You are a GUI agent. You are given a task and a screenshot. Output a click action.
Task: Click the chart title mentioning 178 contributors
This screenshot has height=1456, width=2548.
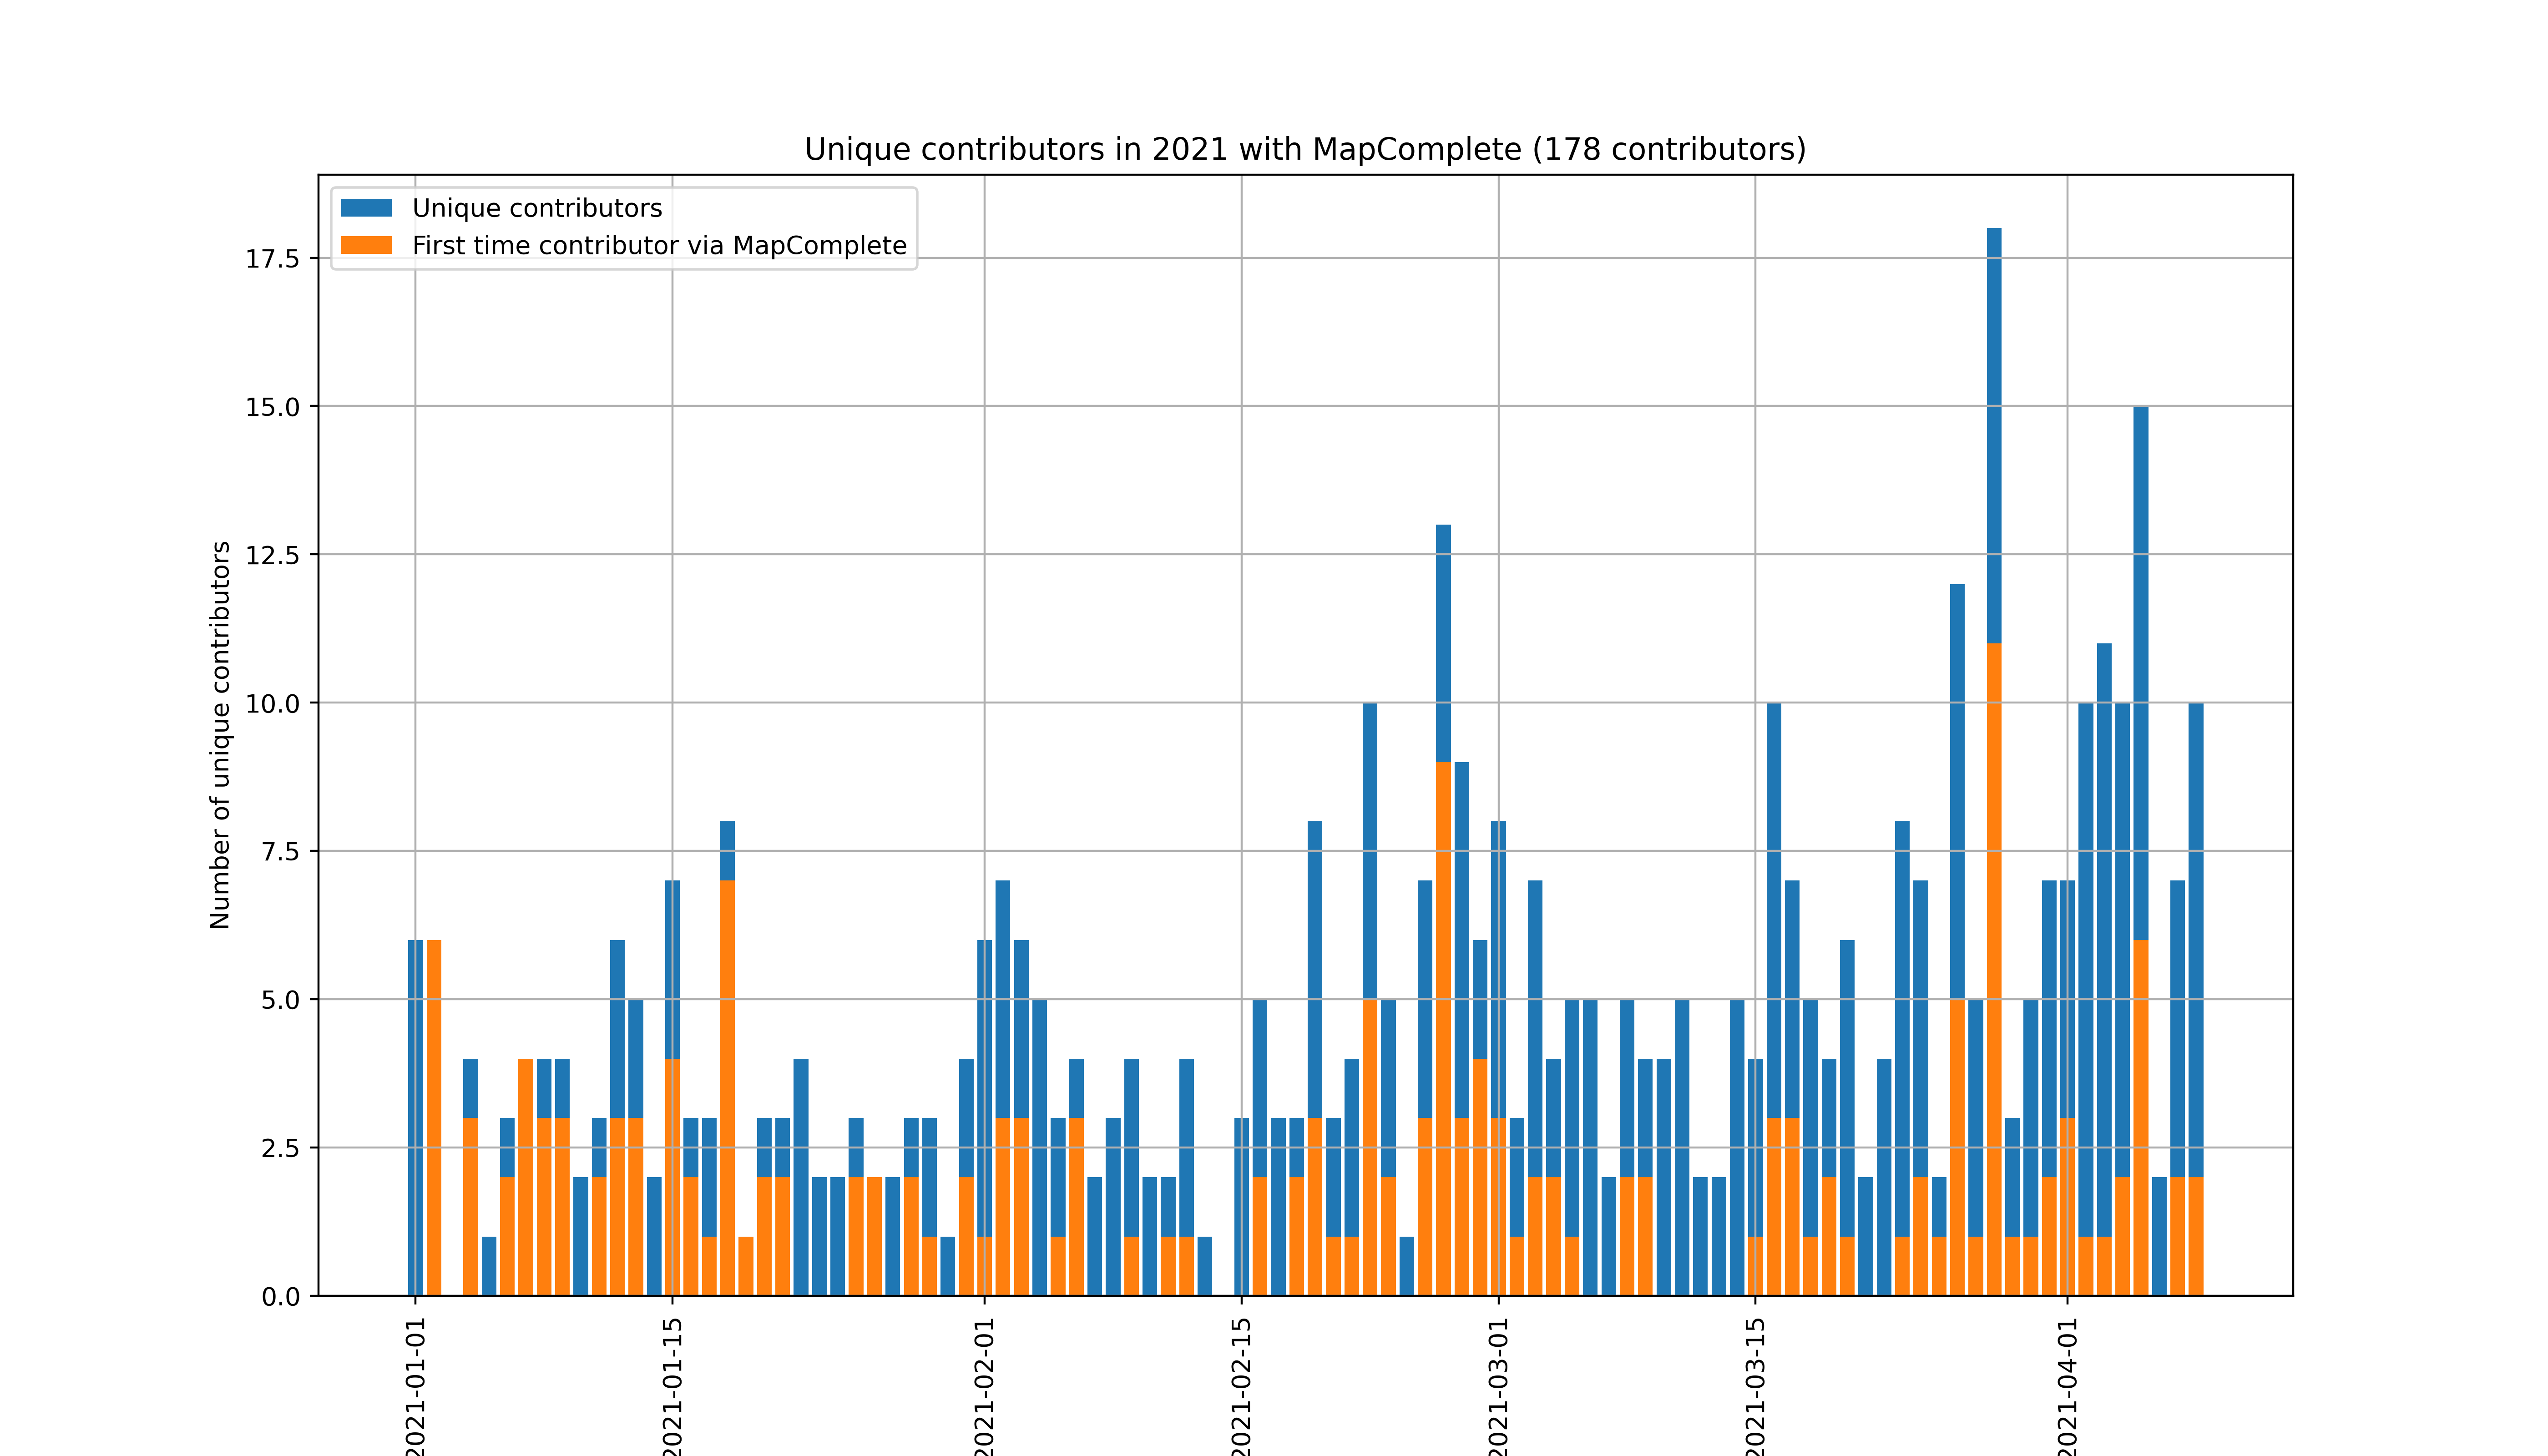[1305, 149]
